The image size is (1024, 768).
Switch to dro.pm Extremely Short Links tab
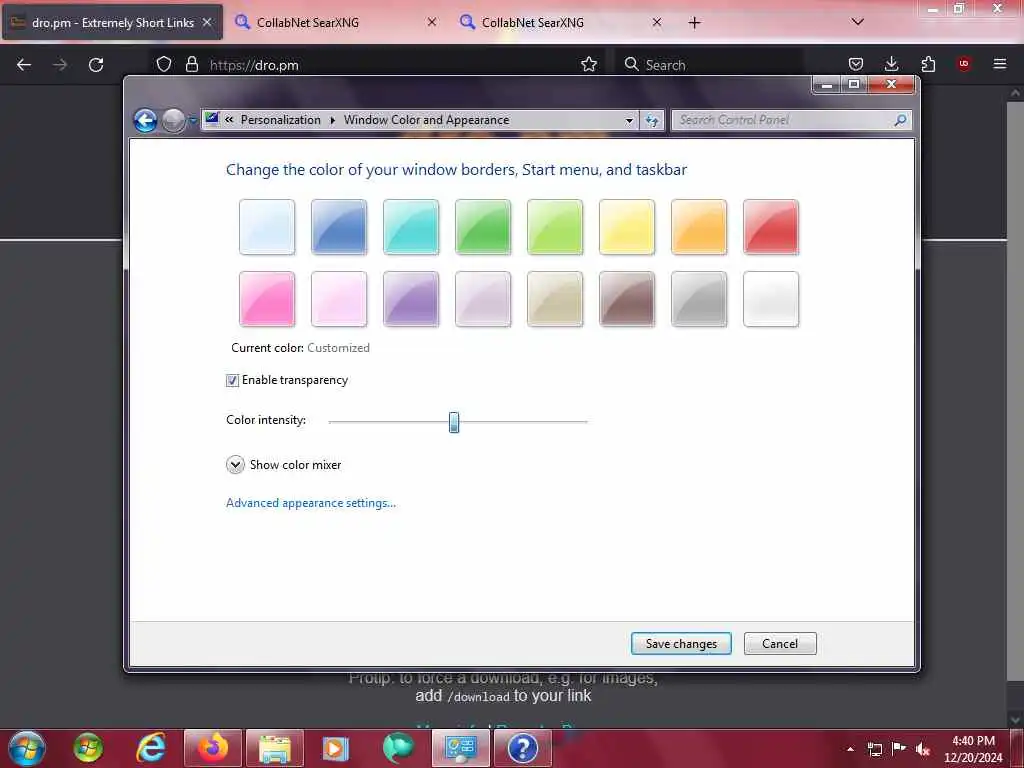pyautogui.click(x=112, y=22)
